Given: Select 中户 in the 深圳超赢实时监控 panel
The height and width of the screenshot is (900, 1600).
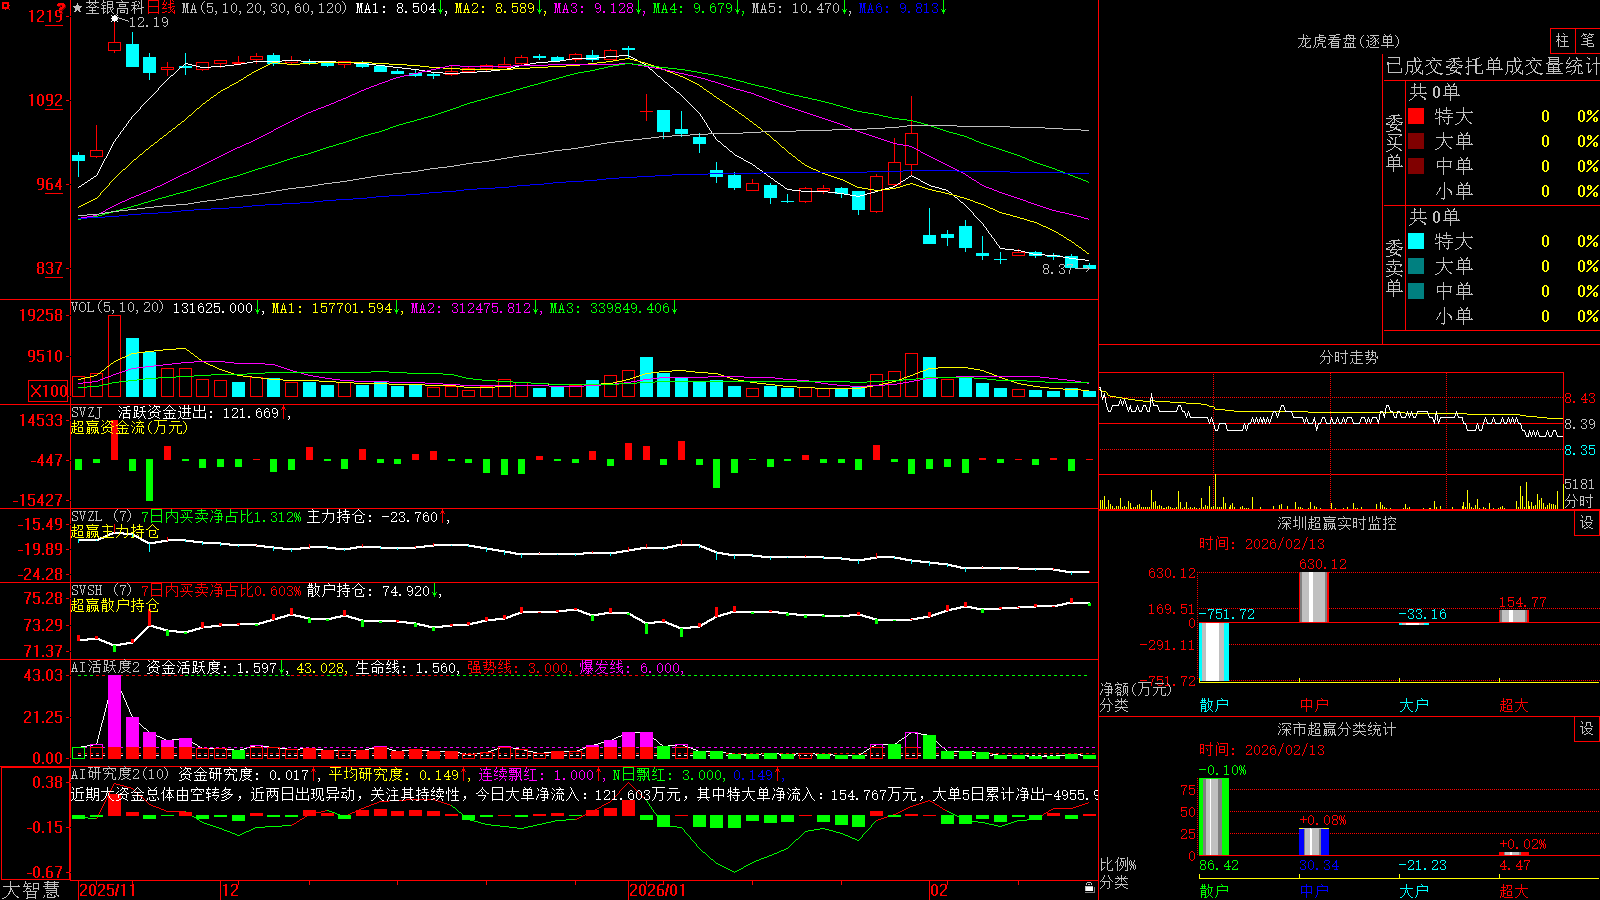Looking at the screenshot, I should pos(1314,705).
